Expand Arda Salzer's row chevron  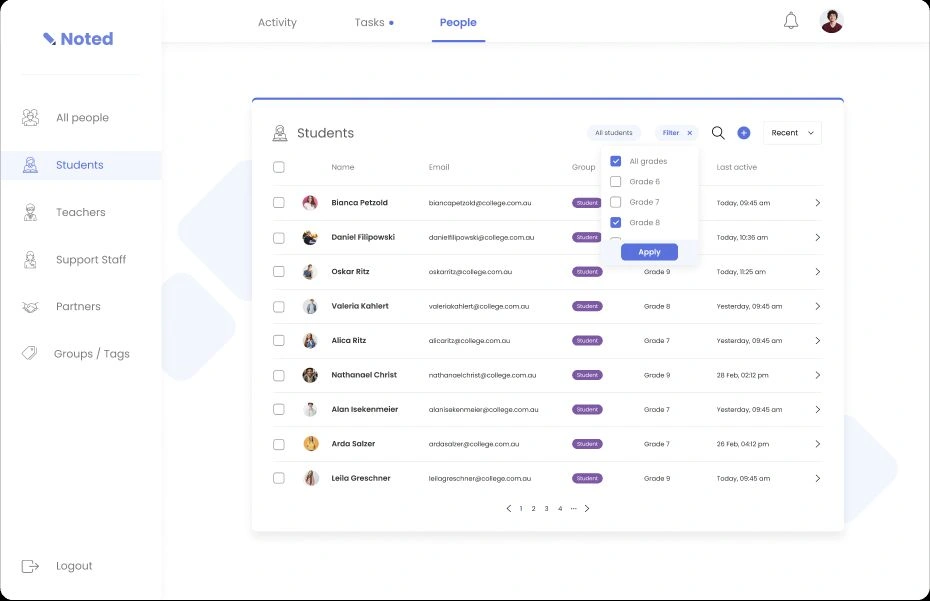click(x=817, y=444)
